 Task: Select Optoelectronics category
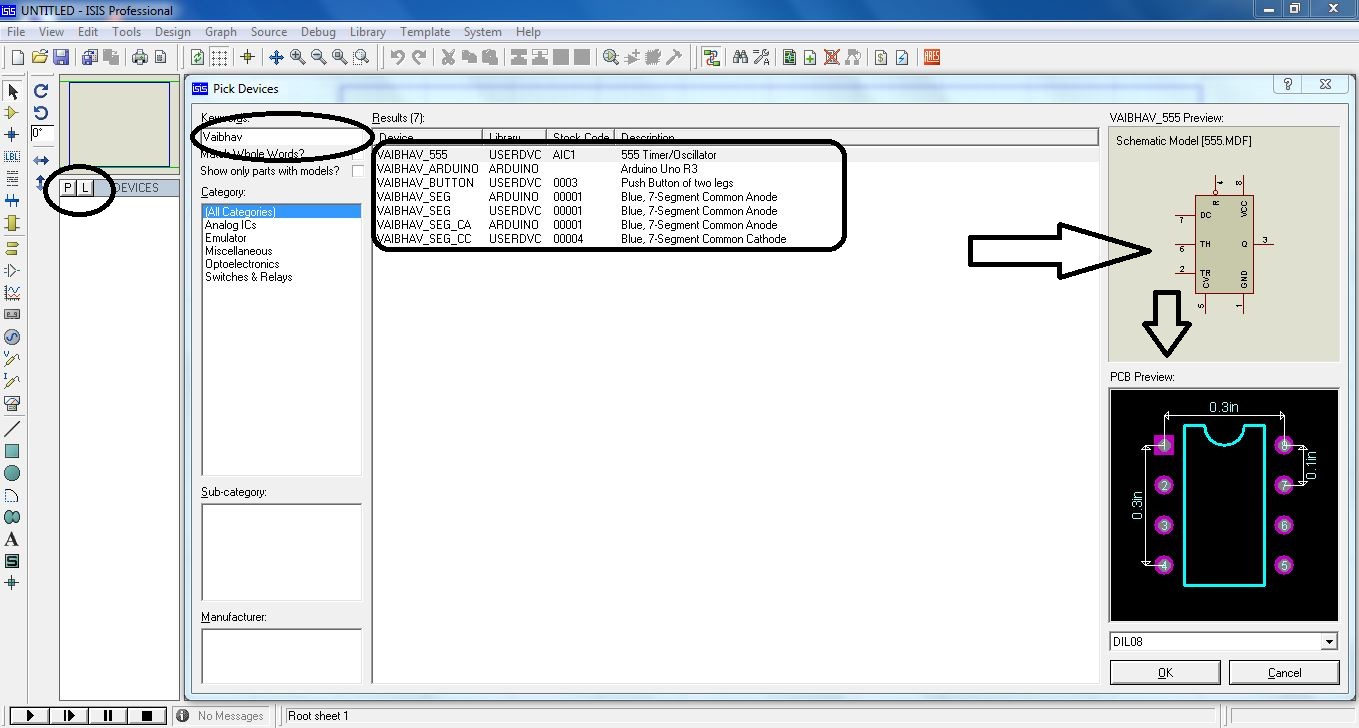(242, 264)
